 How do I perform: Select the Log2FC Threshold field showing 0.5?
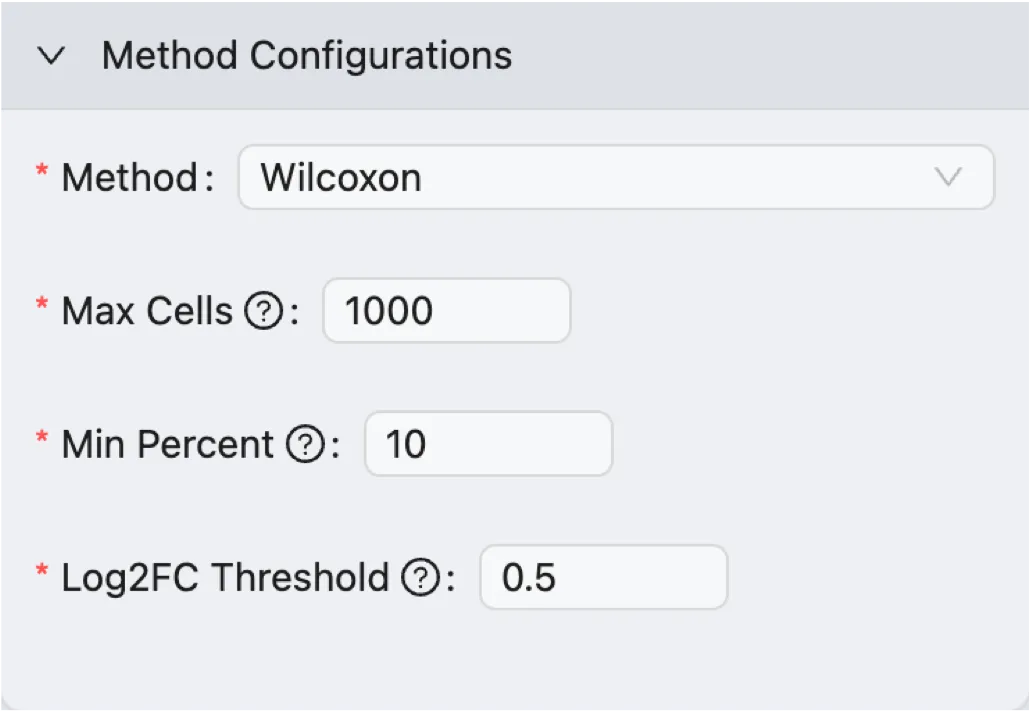point(603,578)
